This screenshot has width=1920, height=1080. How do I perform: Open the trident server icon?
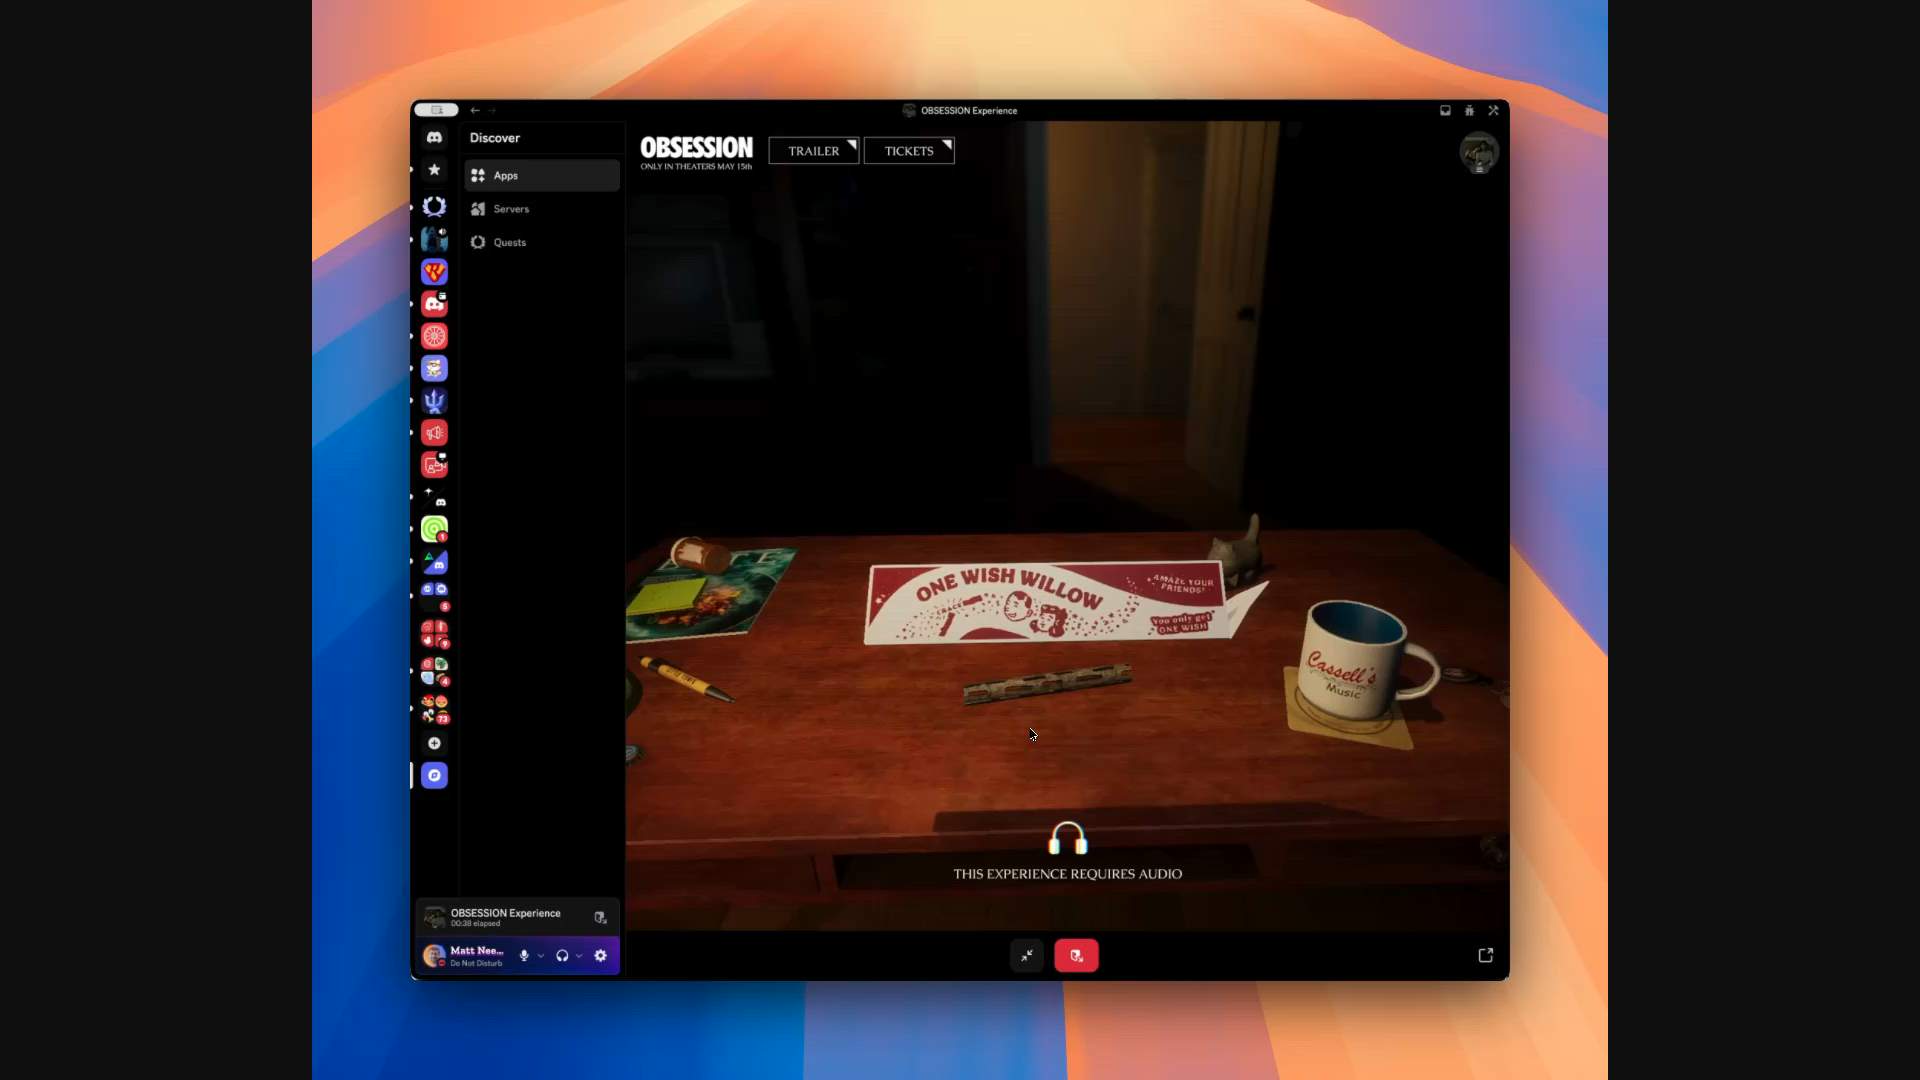point(434,401)
